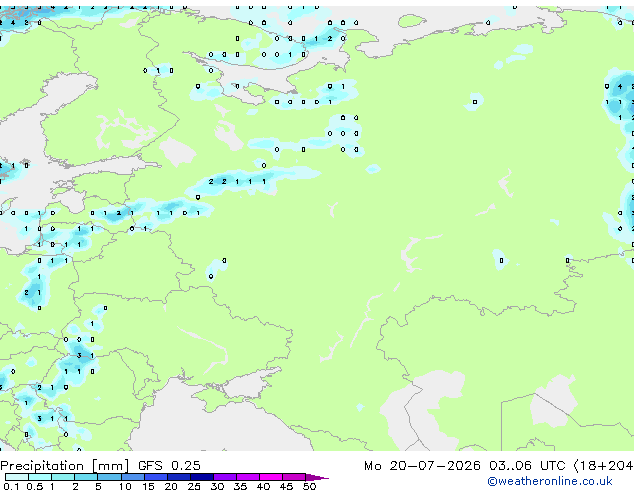
Task: Click the 'GFS 0.25' model label
Action: tap(169, 466)
